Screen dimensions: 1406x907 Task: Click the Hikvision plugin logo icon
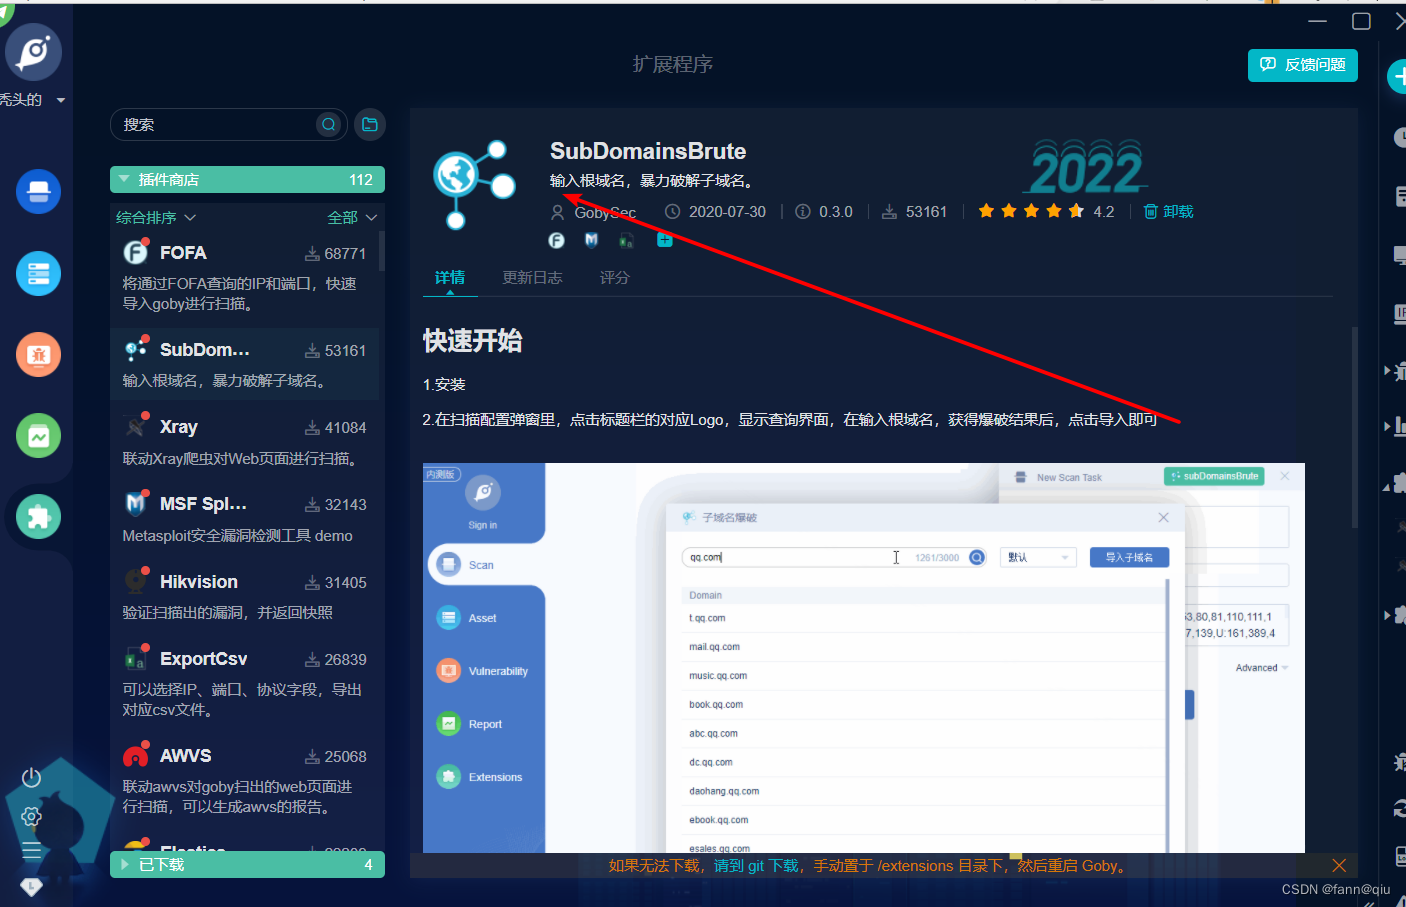[135, 581]
